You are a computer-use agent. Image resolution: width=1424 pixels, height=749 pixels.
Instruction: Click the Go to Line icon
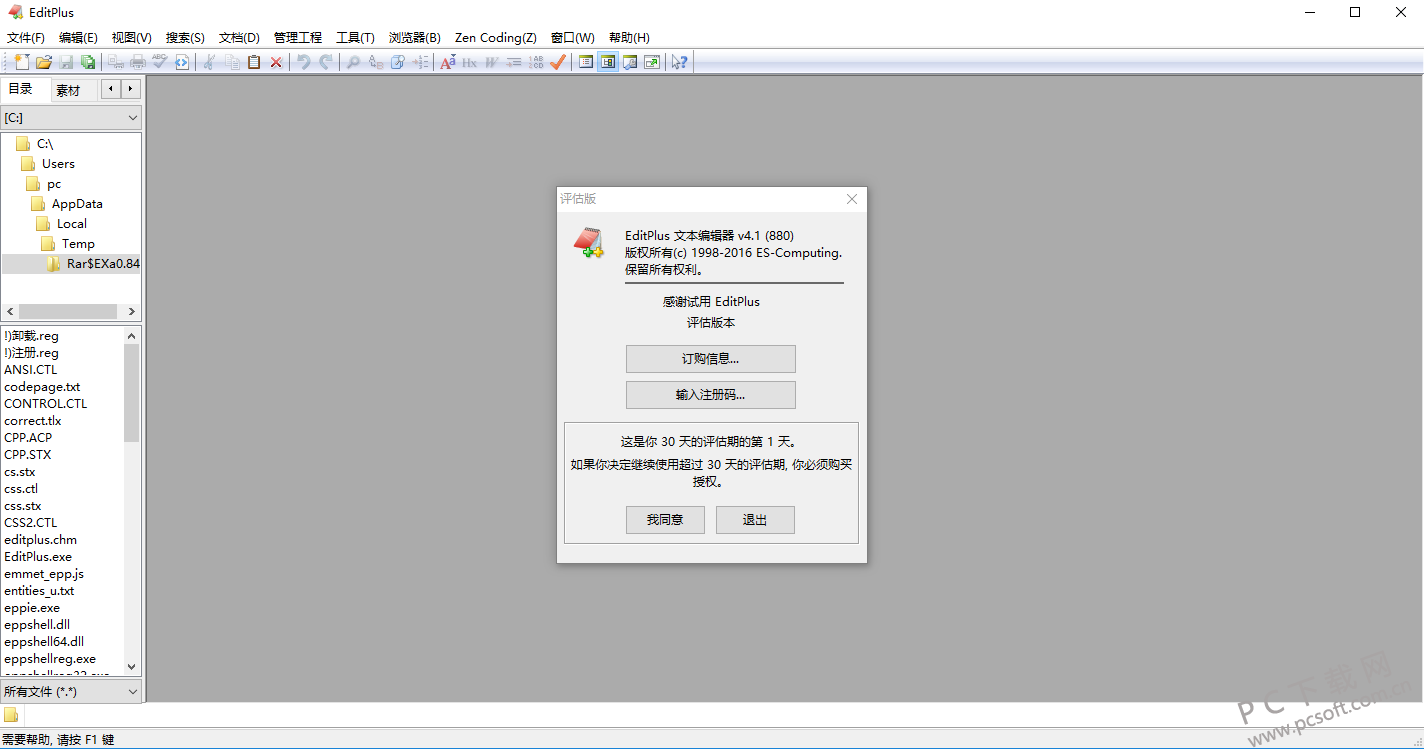pyautogui.click(x=420, y=62)
